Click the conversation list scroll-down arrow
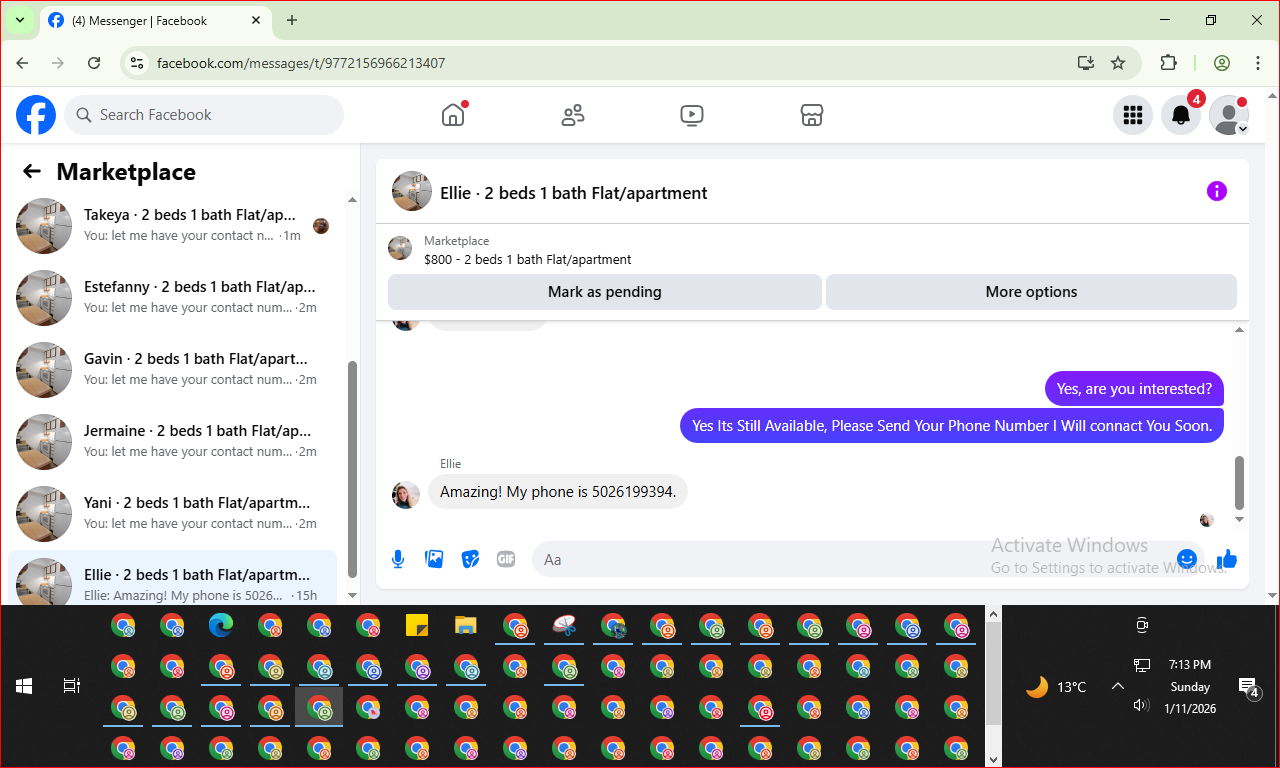Viewport: 1280px width, 768px height. pos(352,594)
